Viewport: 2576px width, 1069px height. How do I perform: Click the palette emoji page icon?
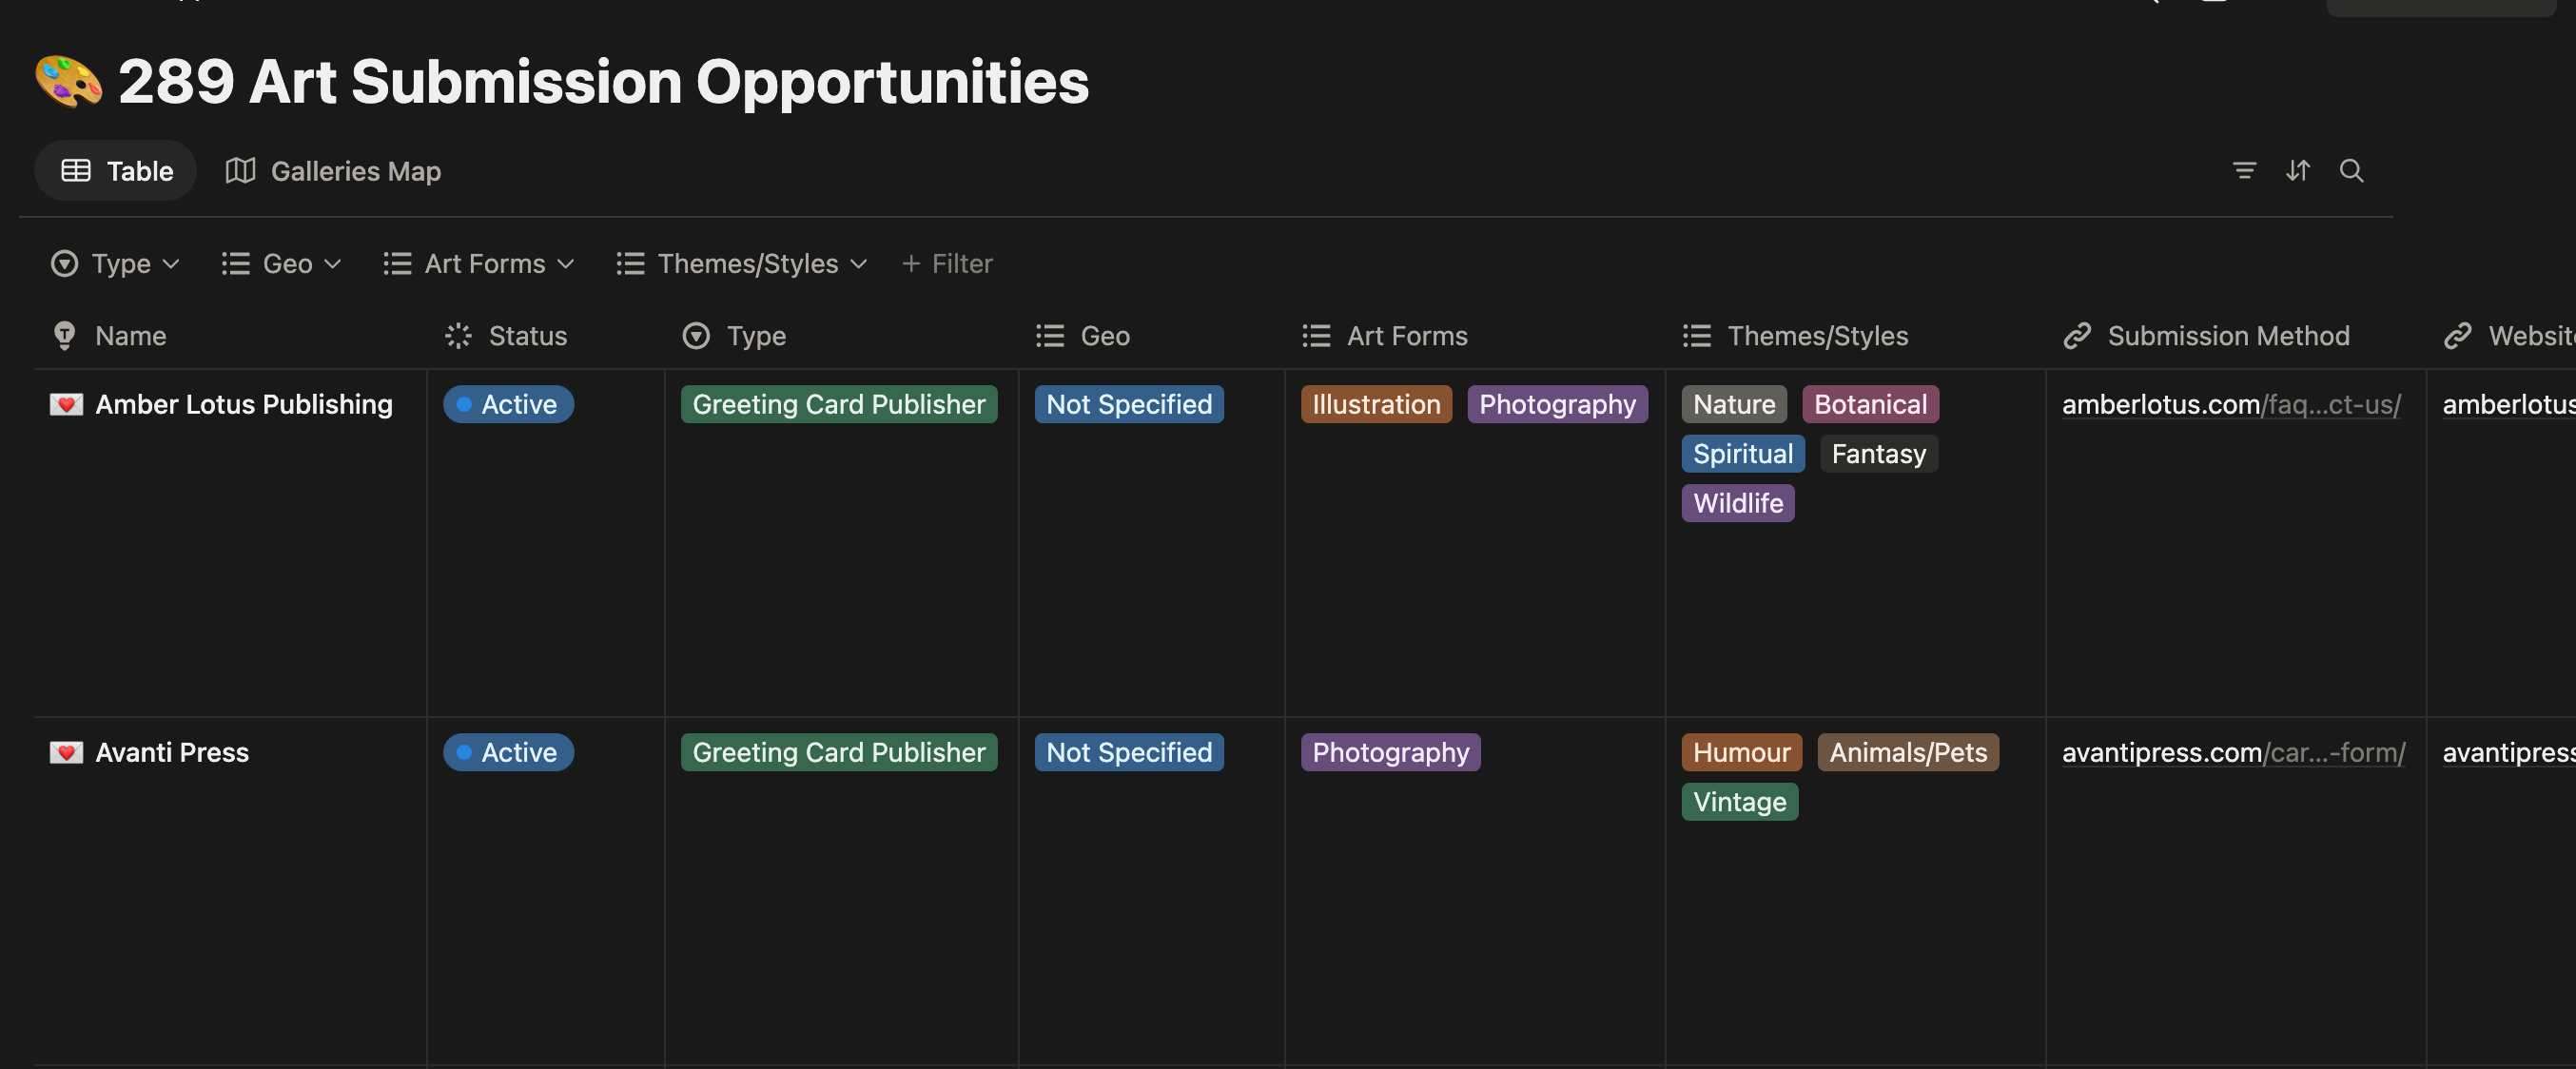68,81
